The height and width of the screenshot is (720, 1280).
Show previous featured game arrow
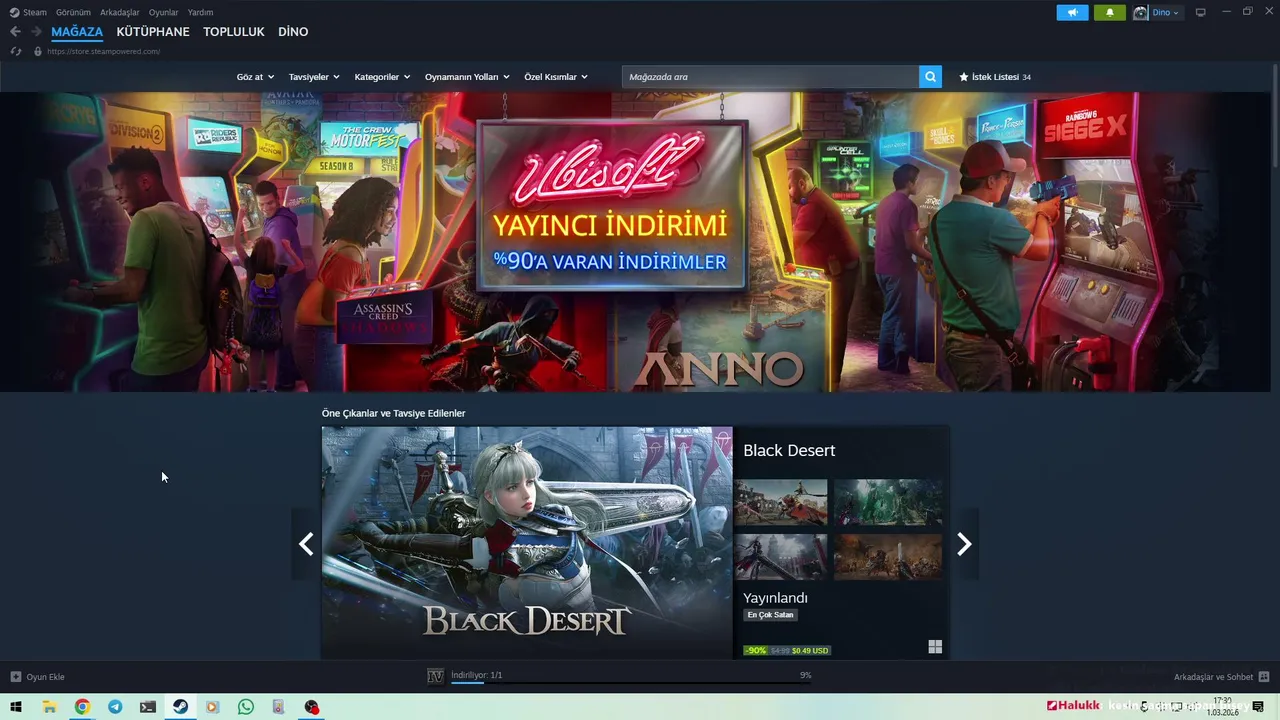tap(306, 544)
